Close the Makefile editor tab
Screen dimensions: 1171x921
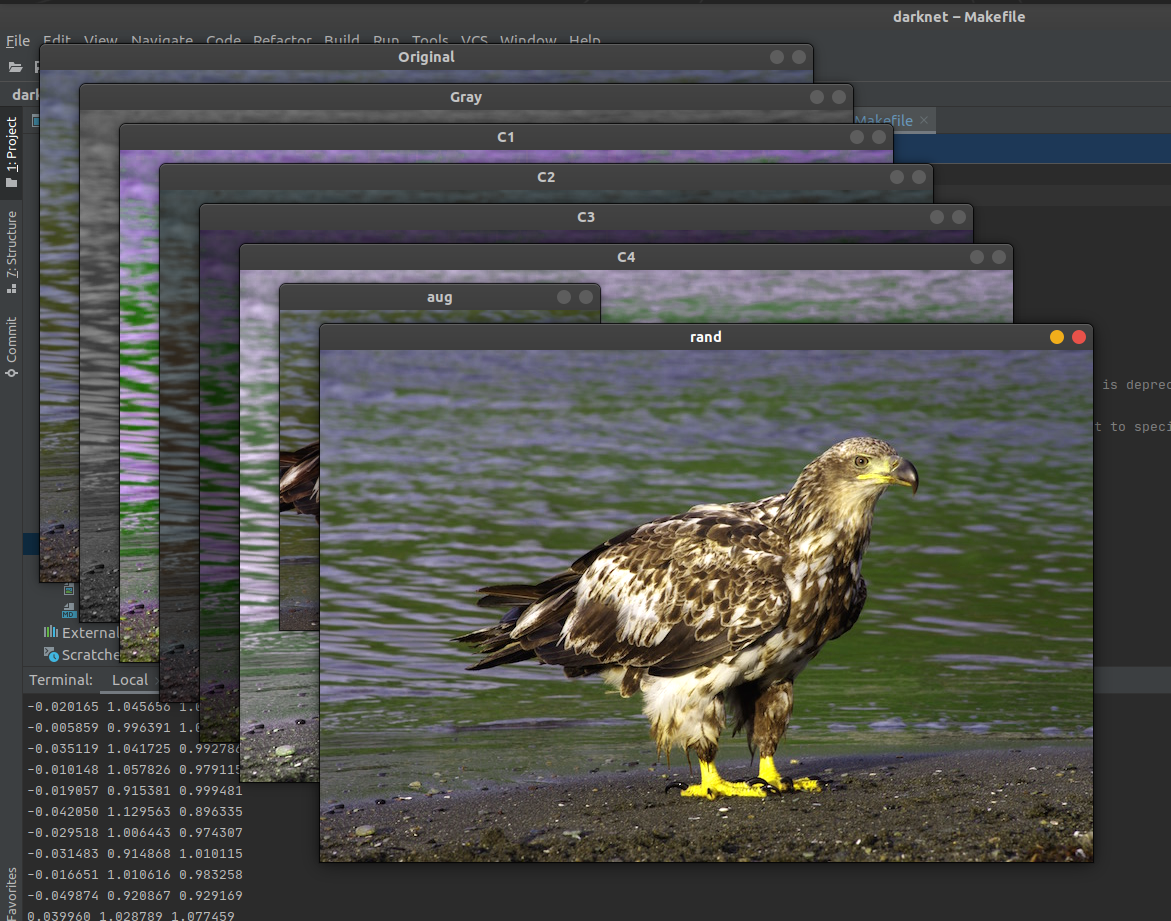[924, 120]
